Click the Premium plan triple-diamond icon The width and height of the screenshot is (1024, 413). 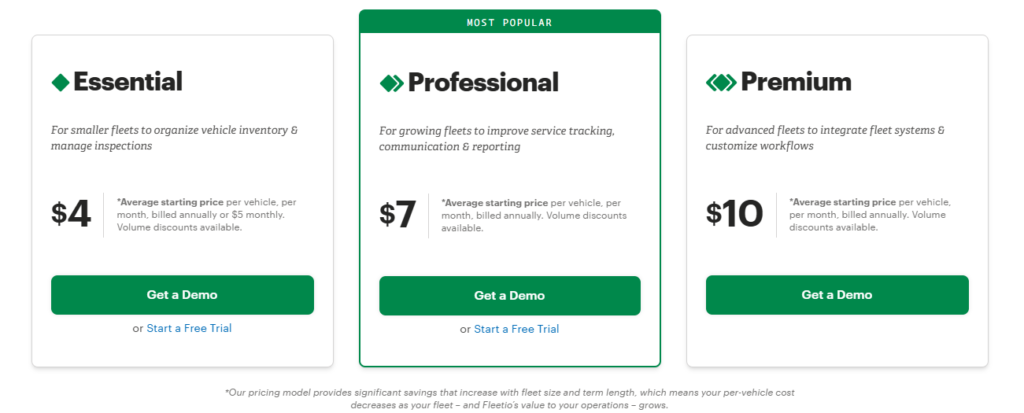(721, 82)
